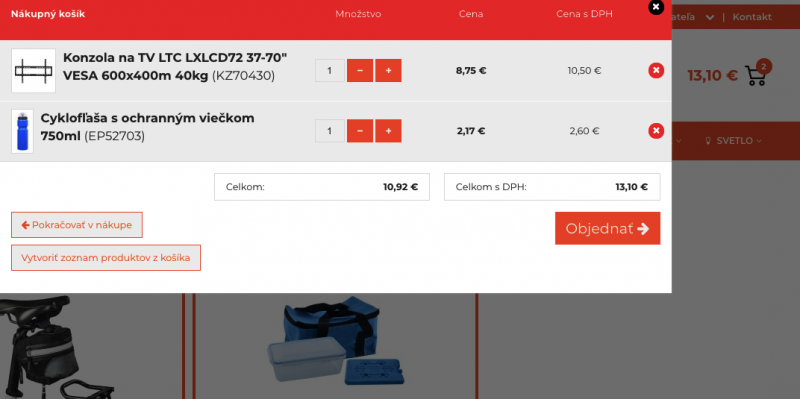800x399 pixels.
Task: Remove Cyklofľaša item from cart
Action: point(656,131)
